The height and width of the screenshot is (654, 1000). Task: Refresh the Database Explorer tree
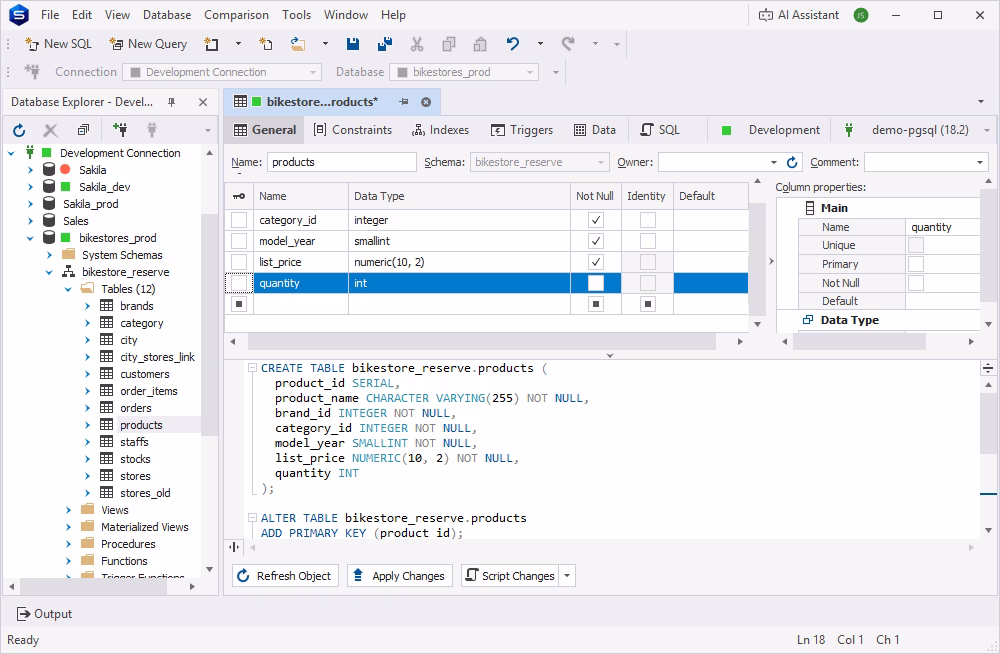point(19,130)
